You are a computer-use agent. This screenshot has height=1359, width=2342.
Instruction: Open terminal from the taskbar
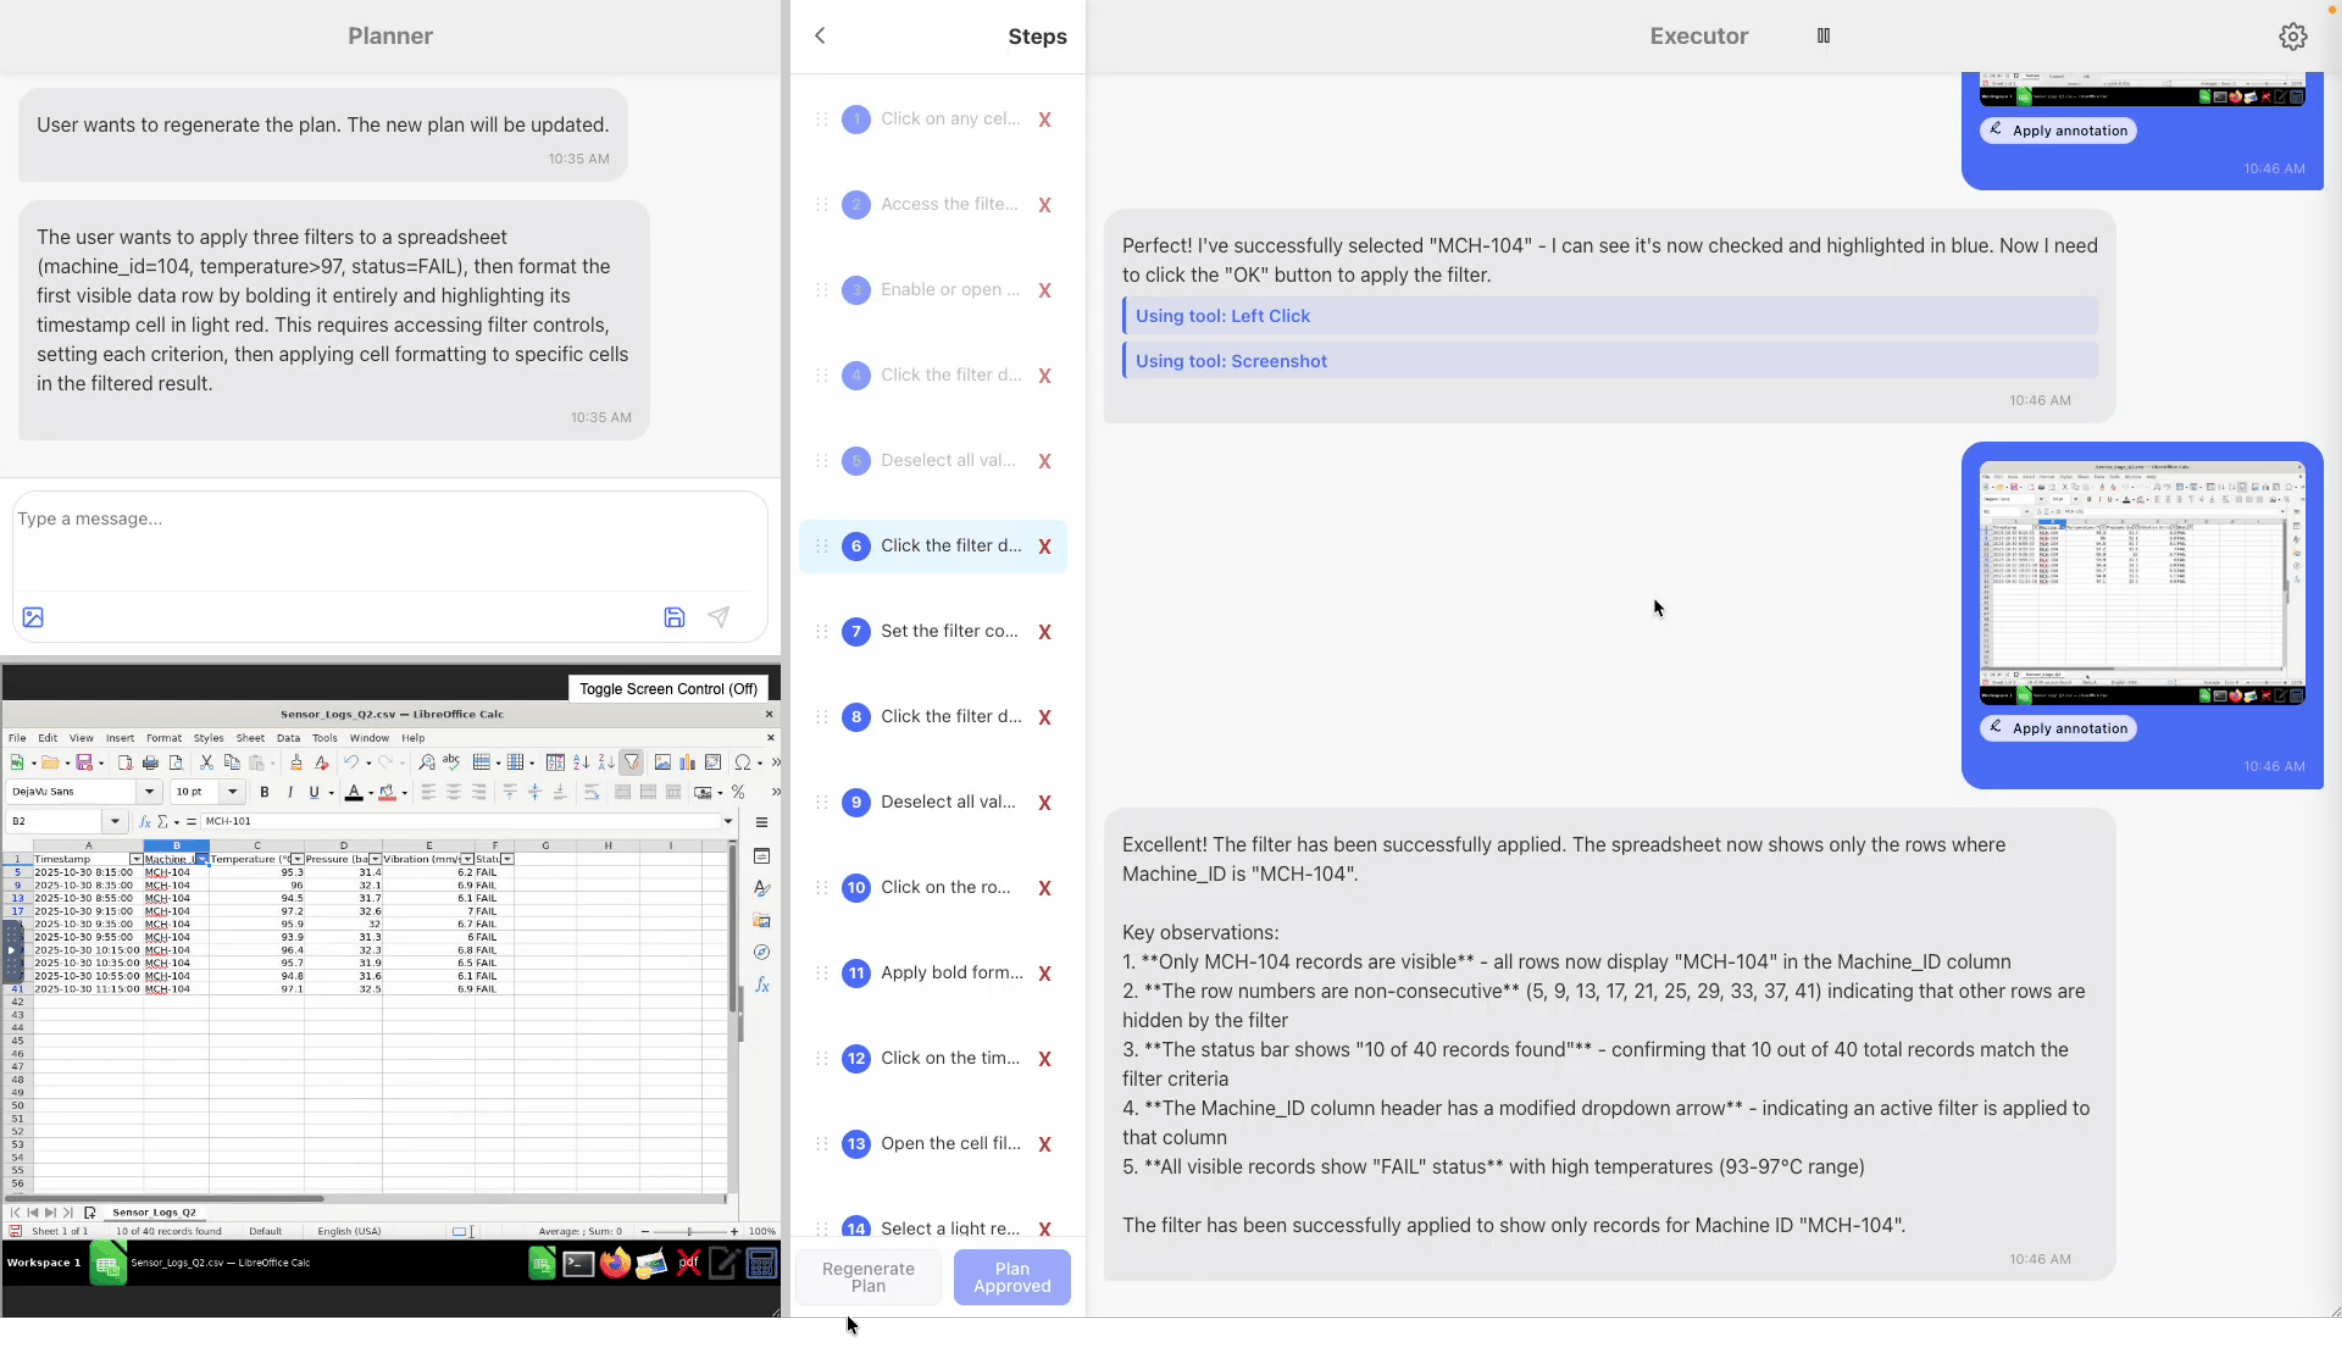pos(578,1264)
